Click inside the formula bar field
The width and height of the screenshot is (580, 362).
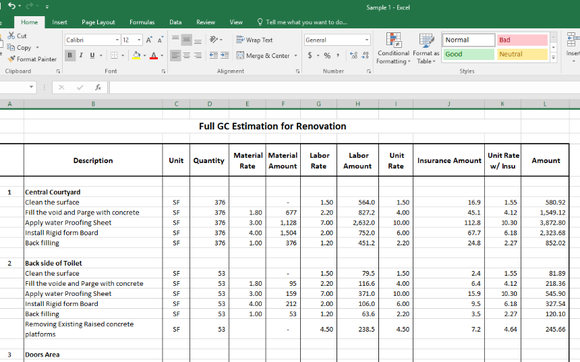[344, 88]
